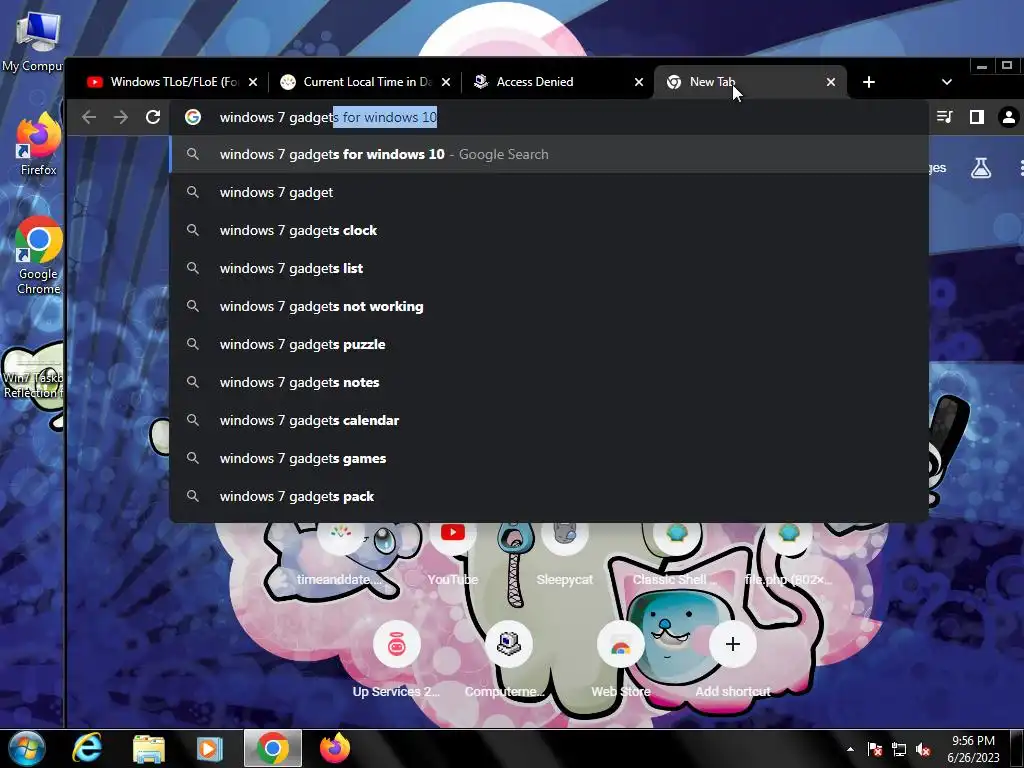The width and height of the screenshot is (1024, 768).
Task: Open Action Center flag tray icon
Action: point(875,749)
